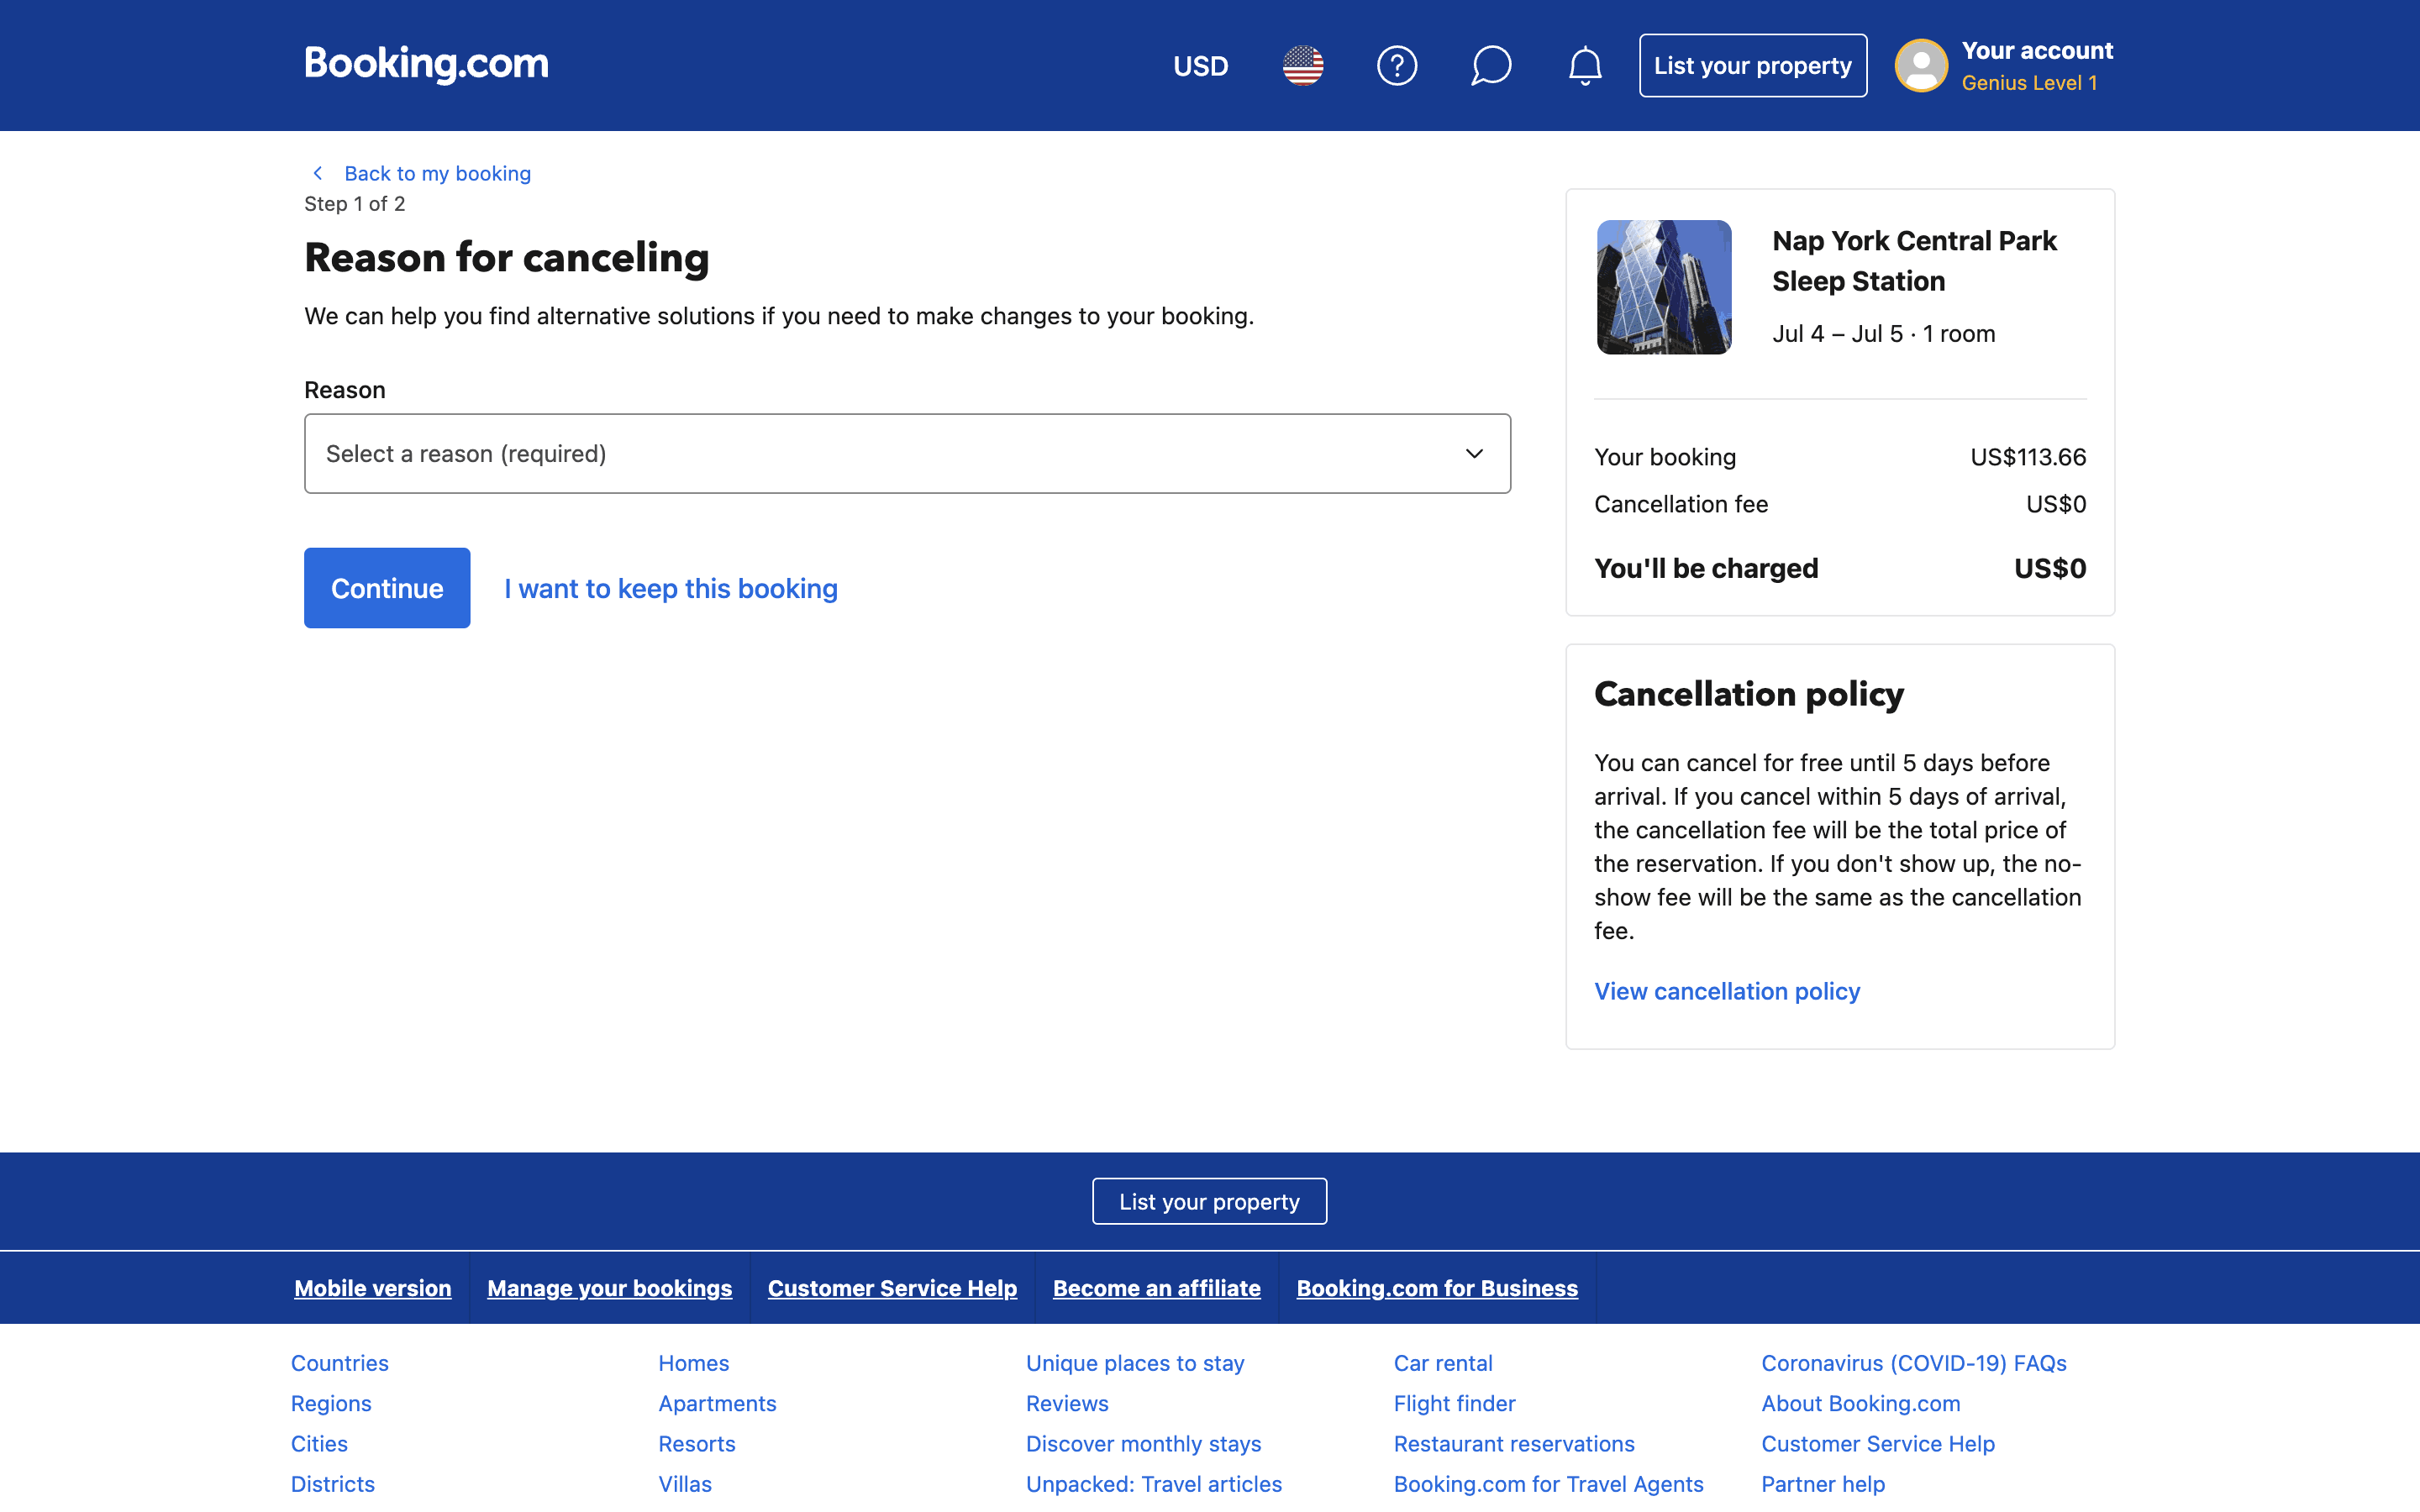This screenshot has height=1512, width=2420.
Task: Click the footer List your property button
Action: coord(1209,1201)
